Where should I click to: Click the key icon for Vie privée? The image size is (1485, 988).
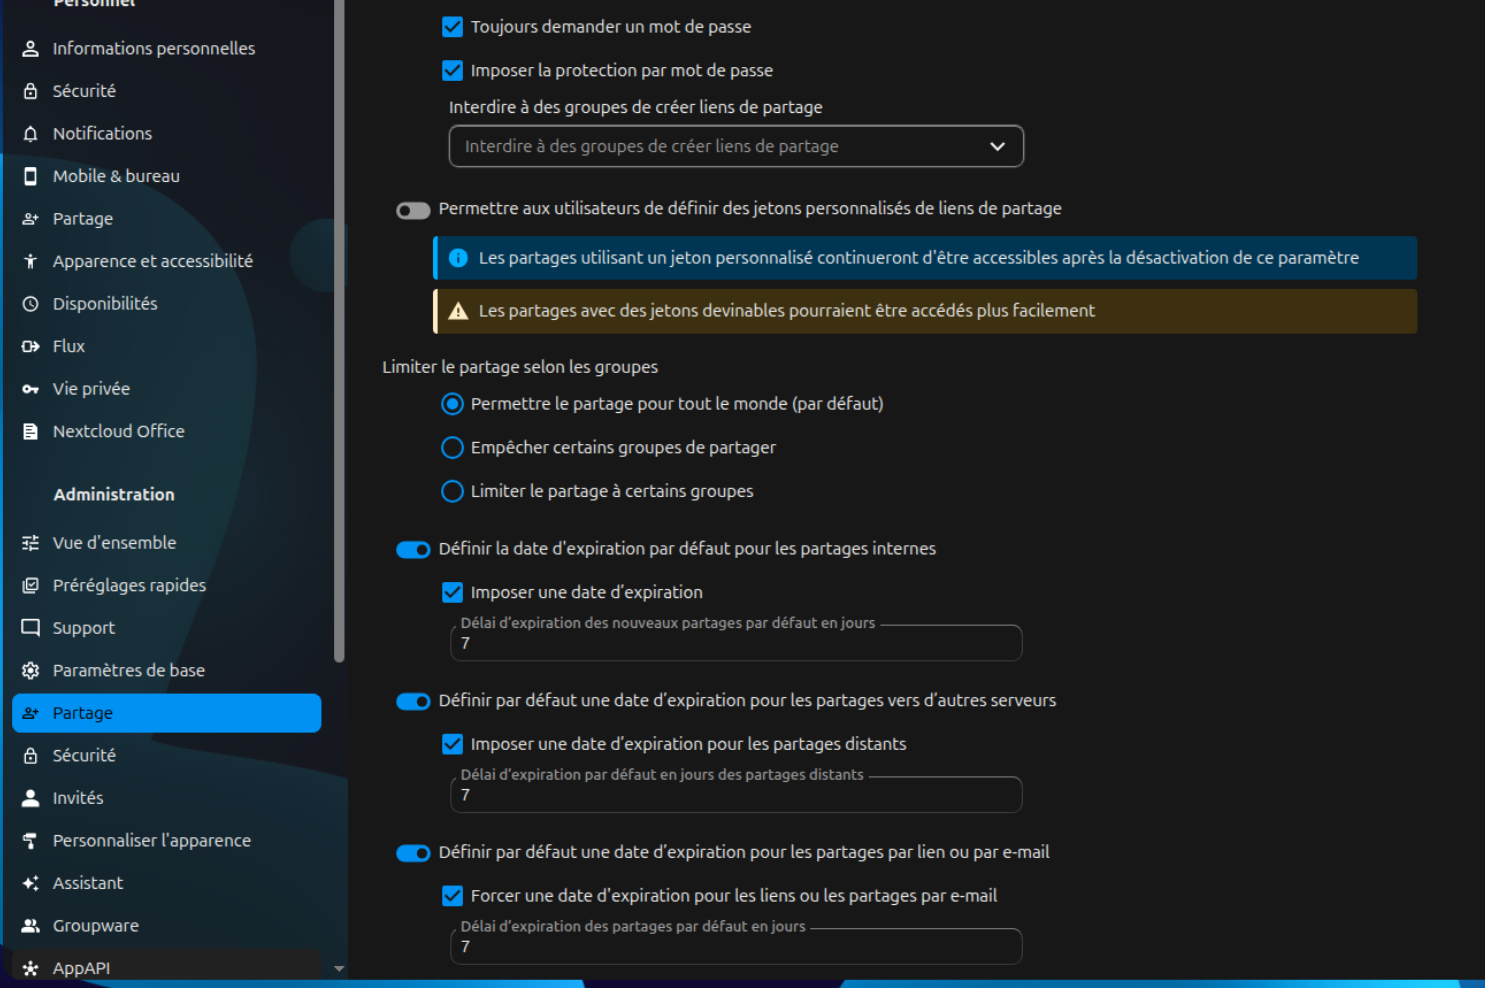[31, 389]
